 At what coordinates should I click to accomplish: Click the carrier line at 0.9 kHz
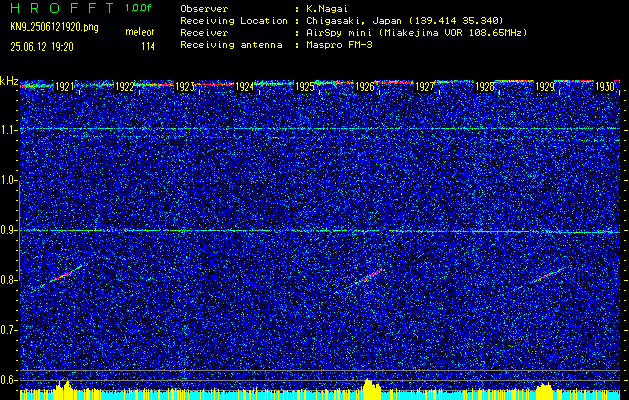(320, 231)
